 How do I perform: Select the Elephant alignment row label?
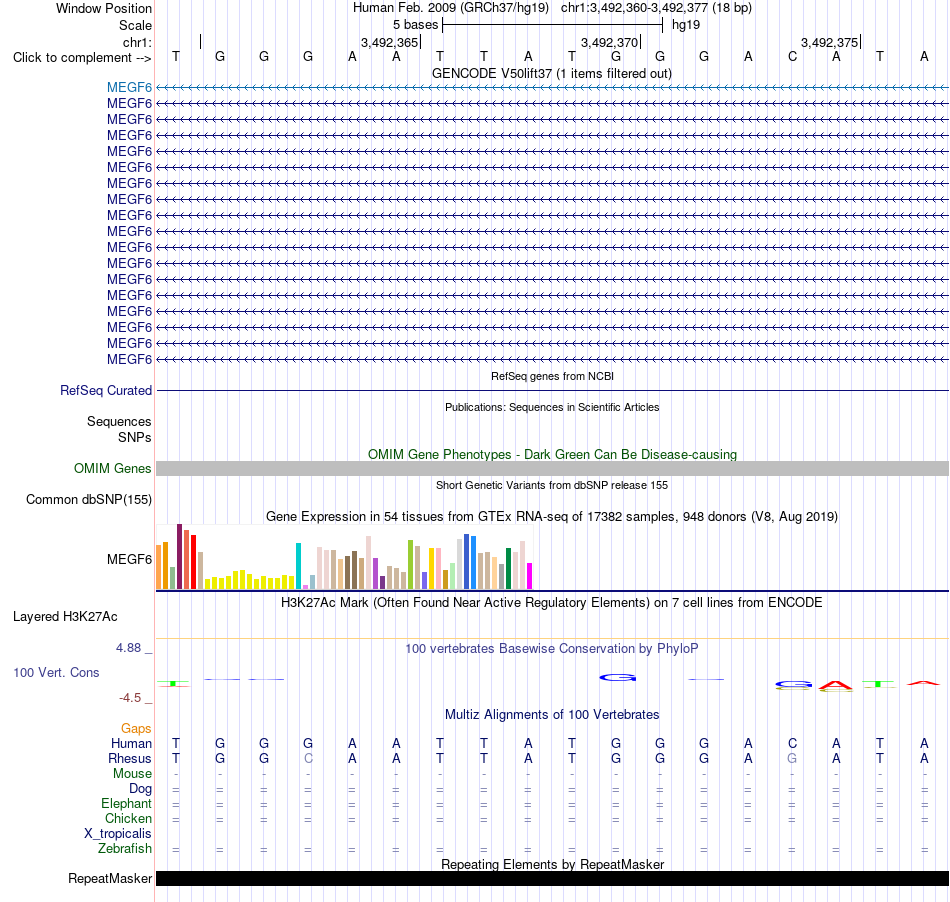tap(126, 803)
